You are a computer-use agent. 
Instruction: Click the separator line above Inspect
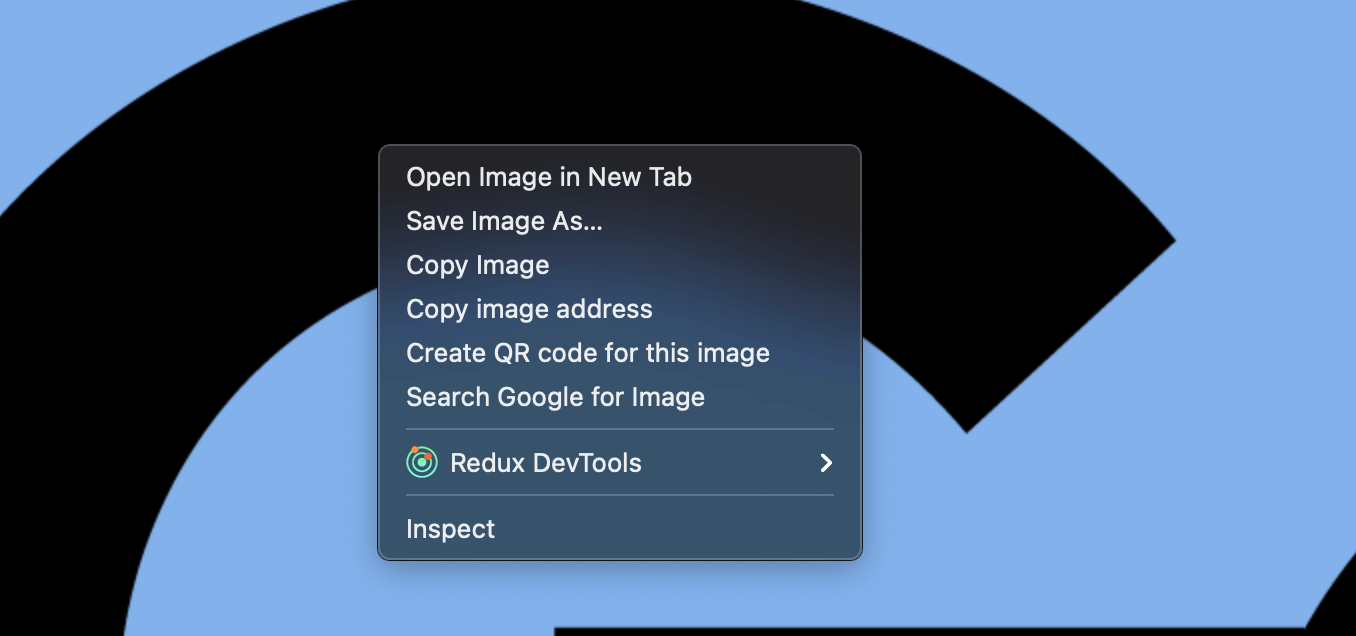point(619,495)
